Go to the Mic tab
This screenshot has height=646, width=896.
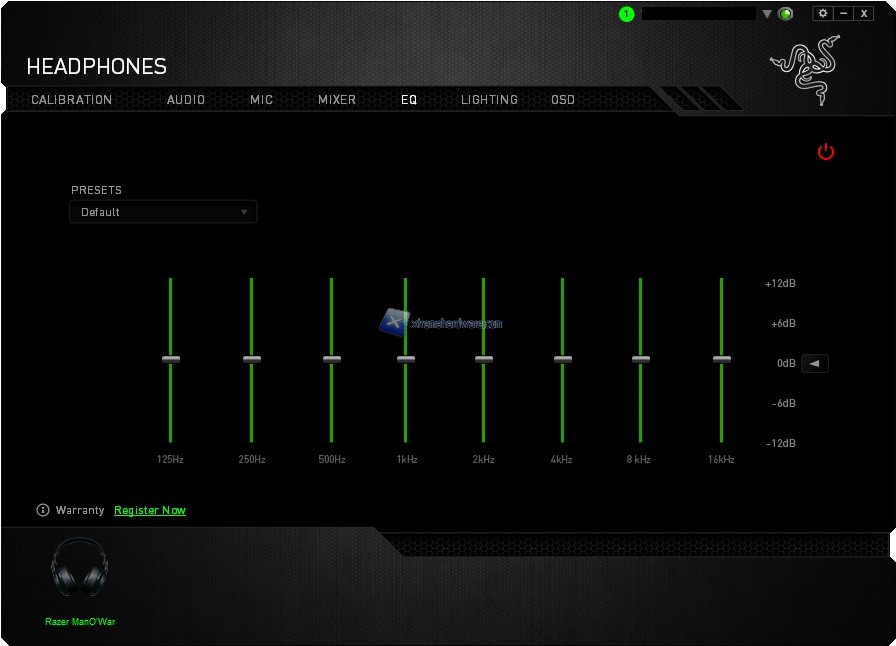pos(261,100)
